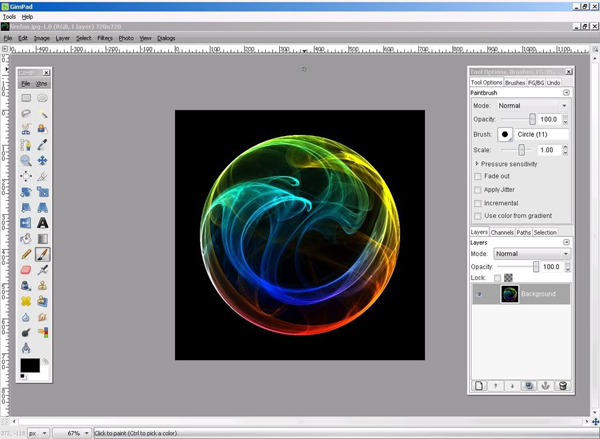Screen dimensions: 600x439
Task: Open the Filters menu
Action: coord(105,38)
